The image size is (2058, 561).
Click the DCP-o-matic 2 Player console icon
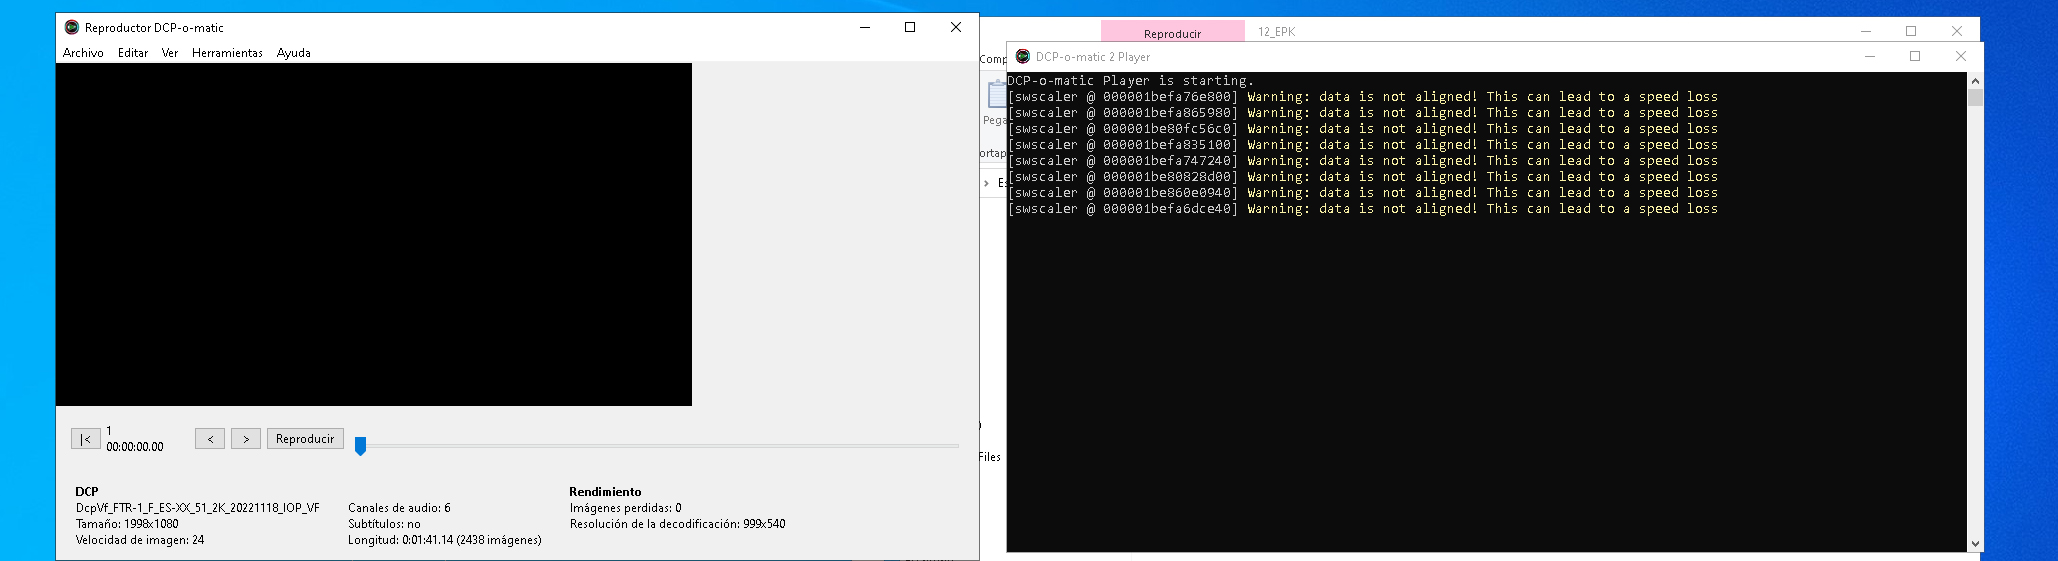[1022, 57]
